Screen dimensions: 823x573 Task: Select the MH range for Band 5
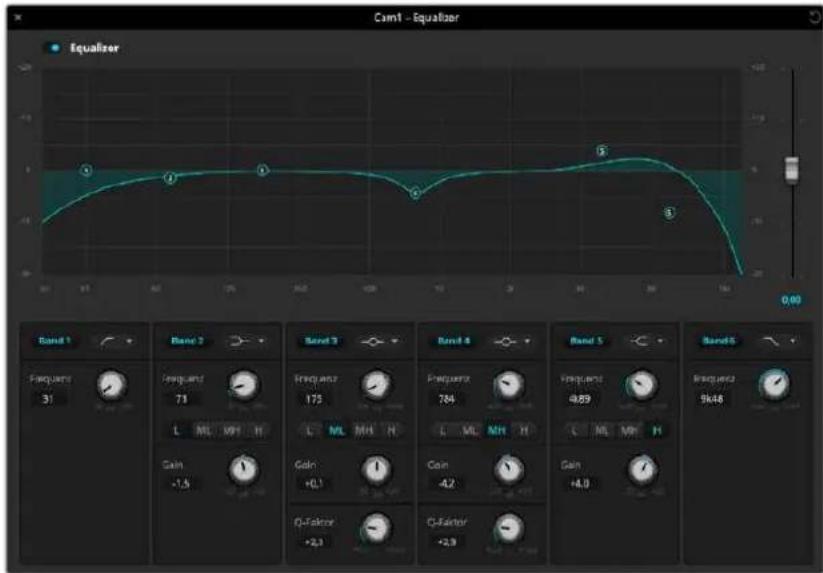click(629, 431)
